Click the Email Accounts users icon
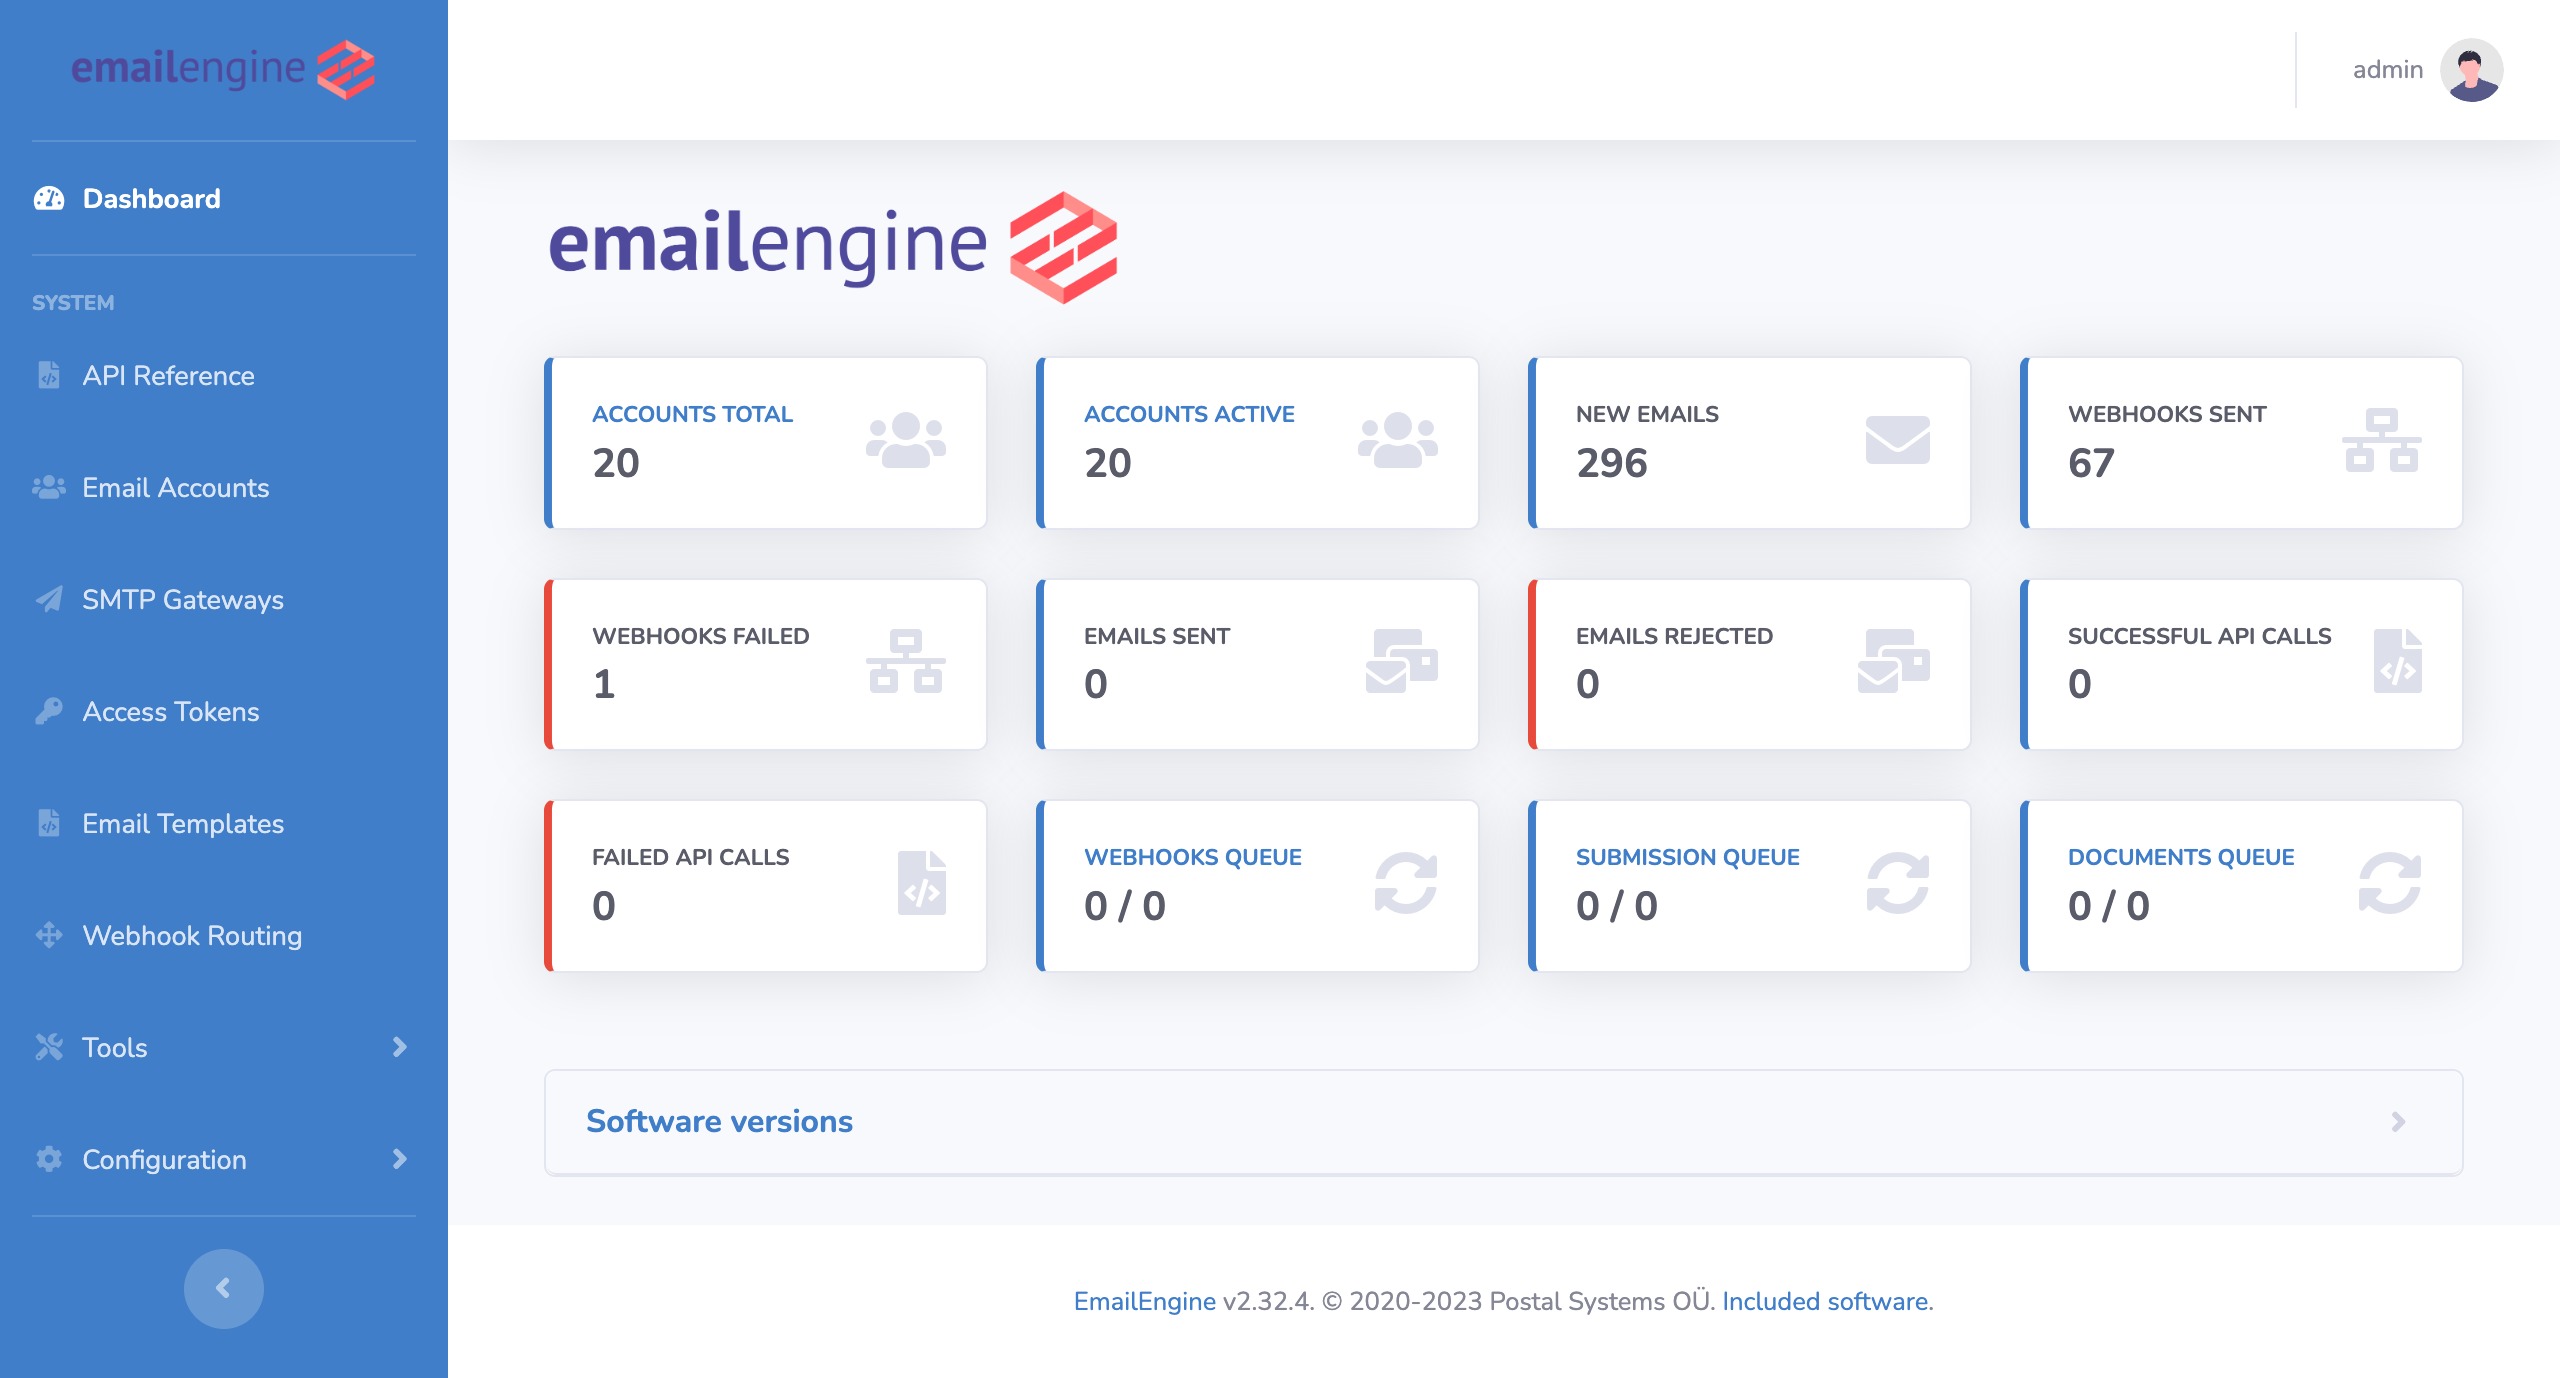Screen dimensions: 2560x1378 tap(49, 487)
